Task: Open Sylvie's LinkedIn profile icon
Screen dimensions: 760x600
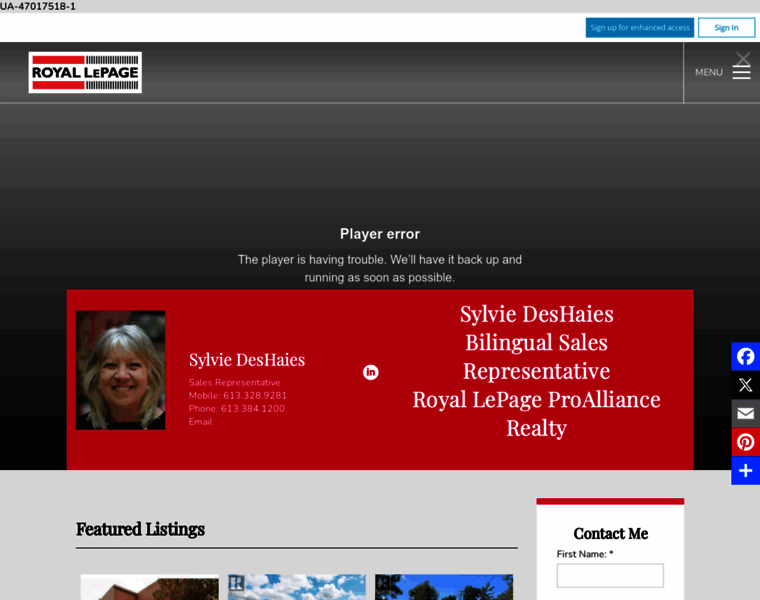Action: click(370, 372)
